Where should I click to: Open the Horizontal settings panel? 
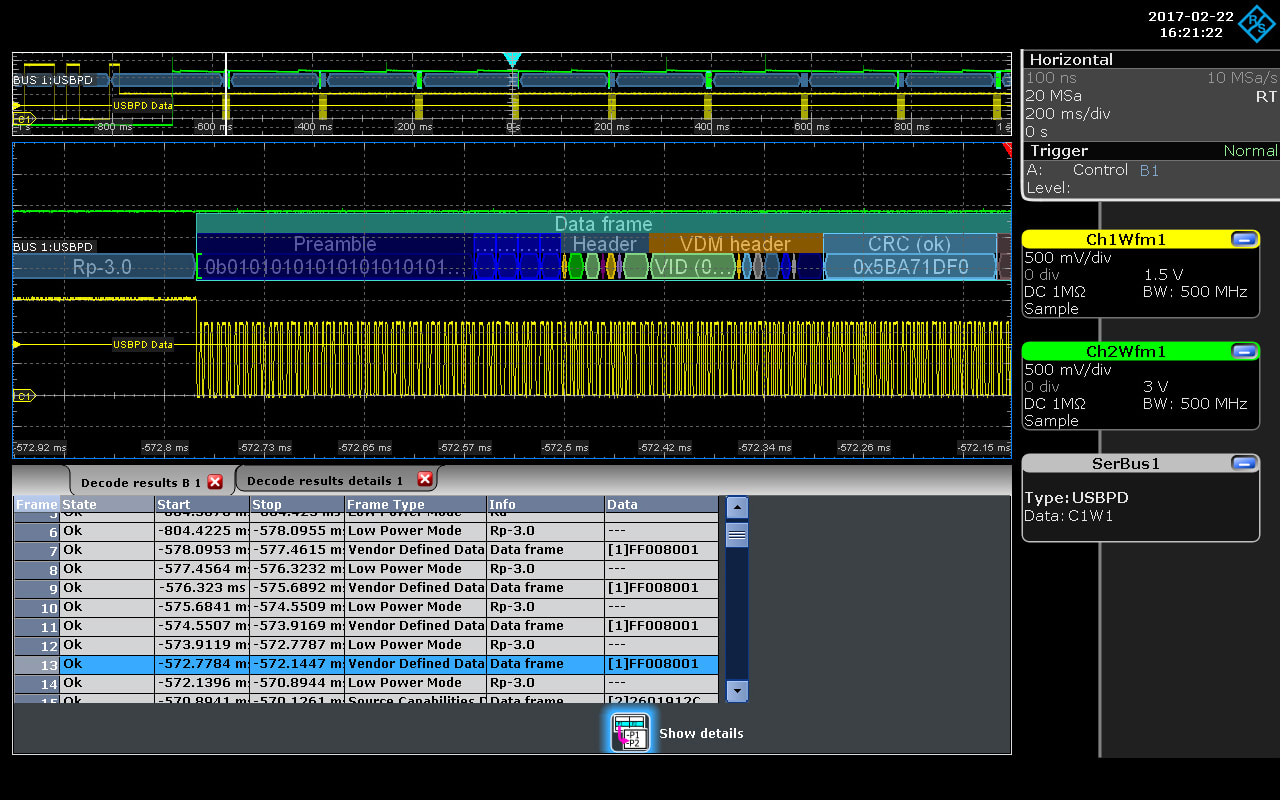click(x=1071, y=60)
